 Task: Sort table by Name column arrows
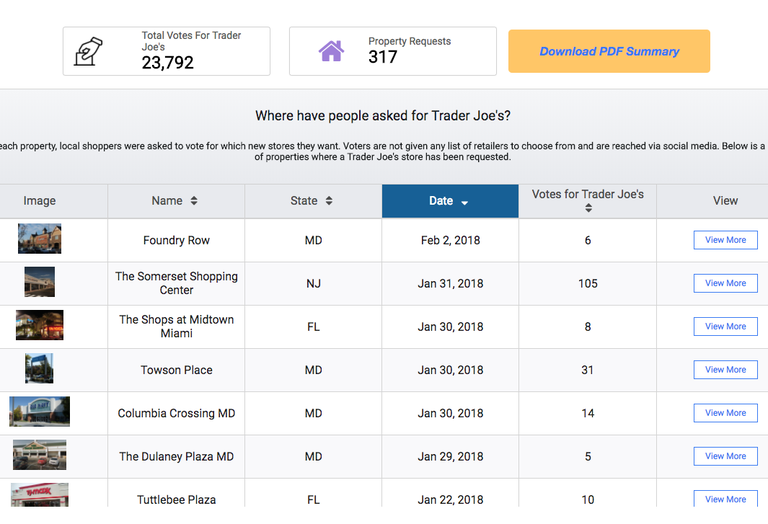[194, 201]
